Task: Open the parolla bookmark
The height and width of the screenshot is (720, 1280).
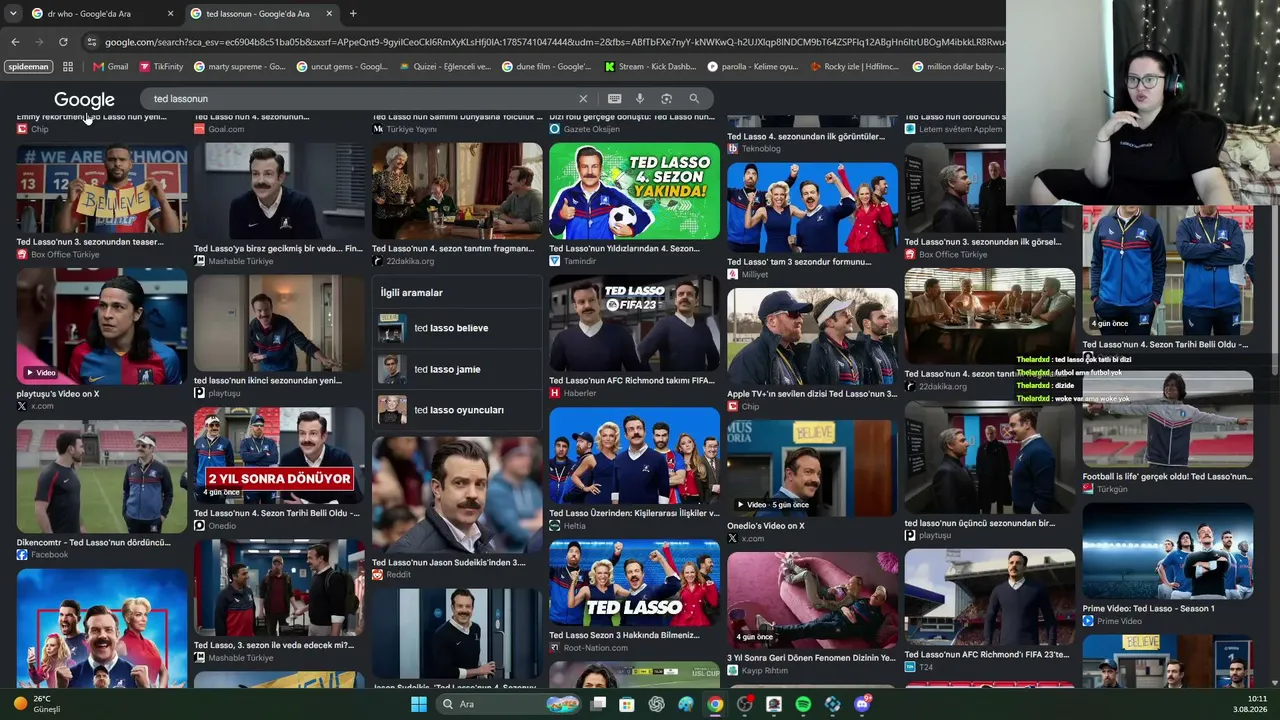Action: click(x=753, y=67)
